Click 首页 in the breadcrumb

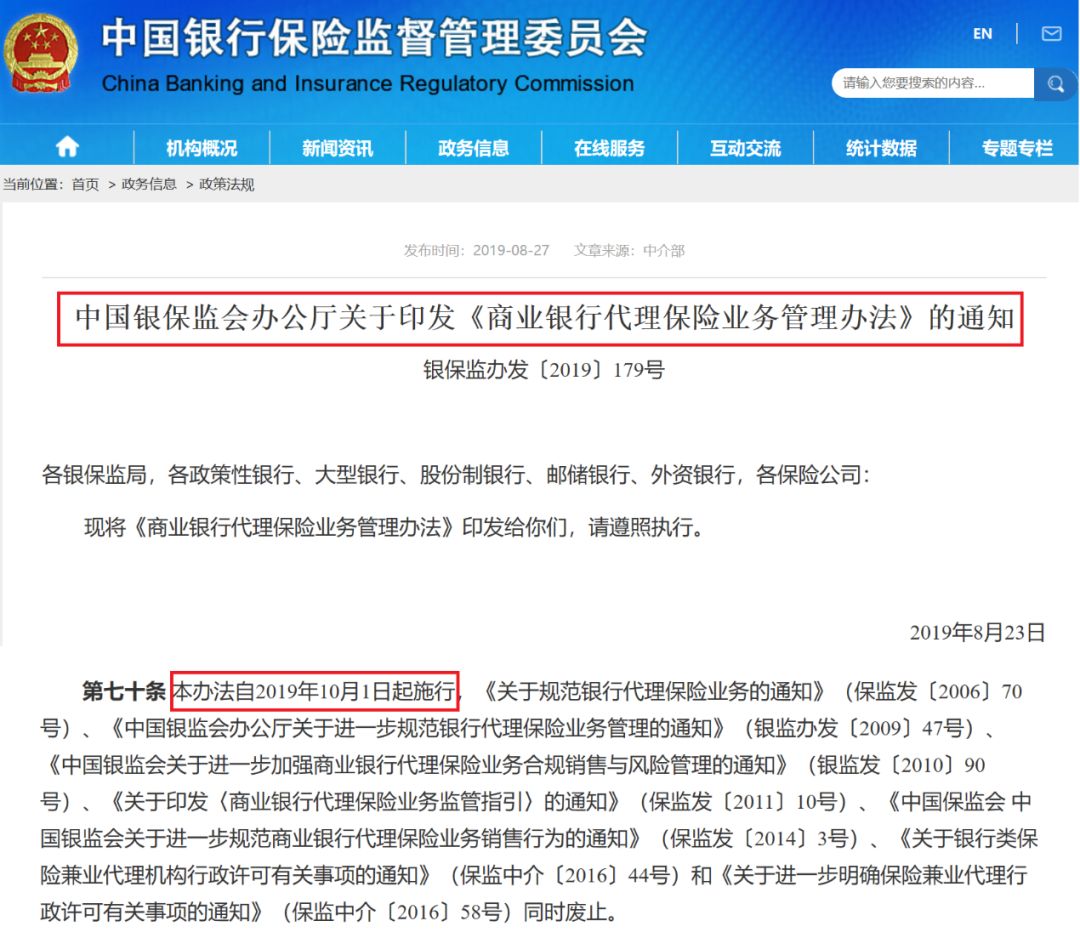85,185
